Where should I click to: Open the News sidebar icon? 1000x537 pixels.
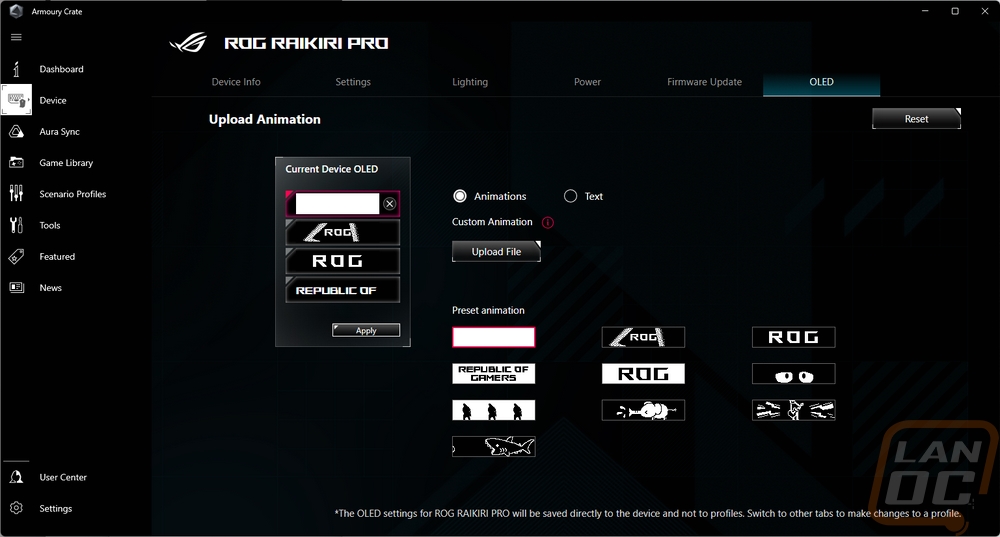tap(16, 288)
